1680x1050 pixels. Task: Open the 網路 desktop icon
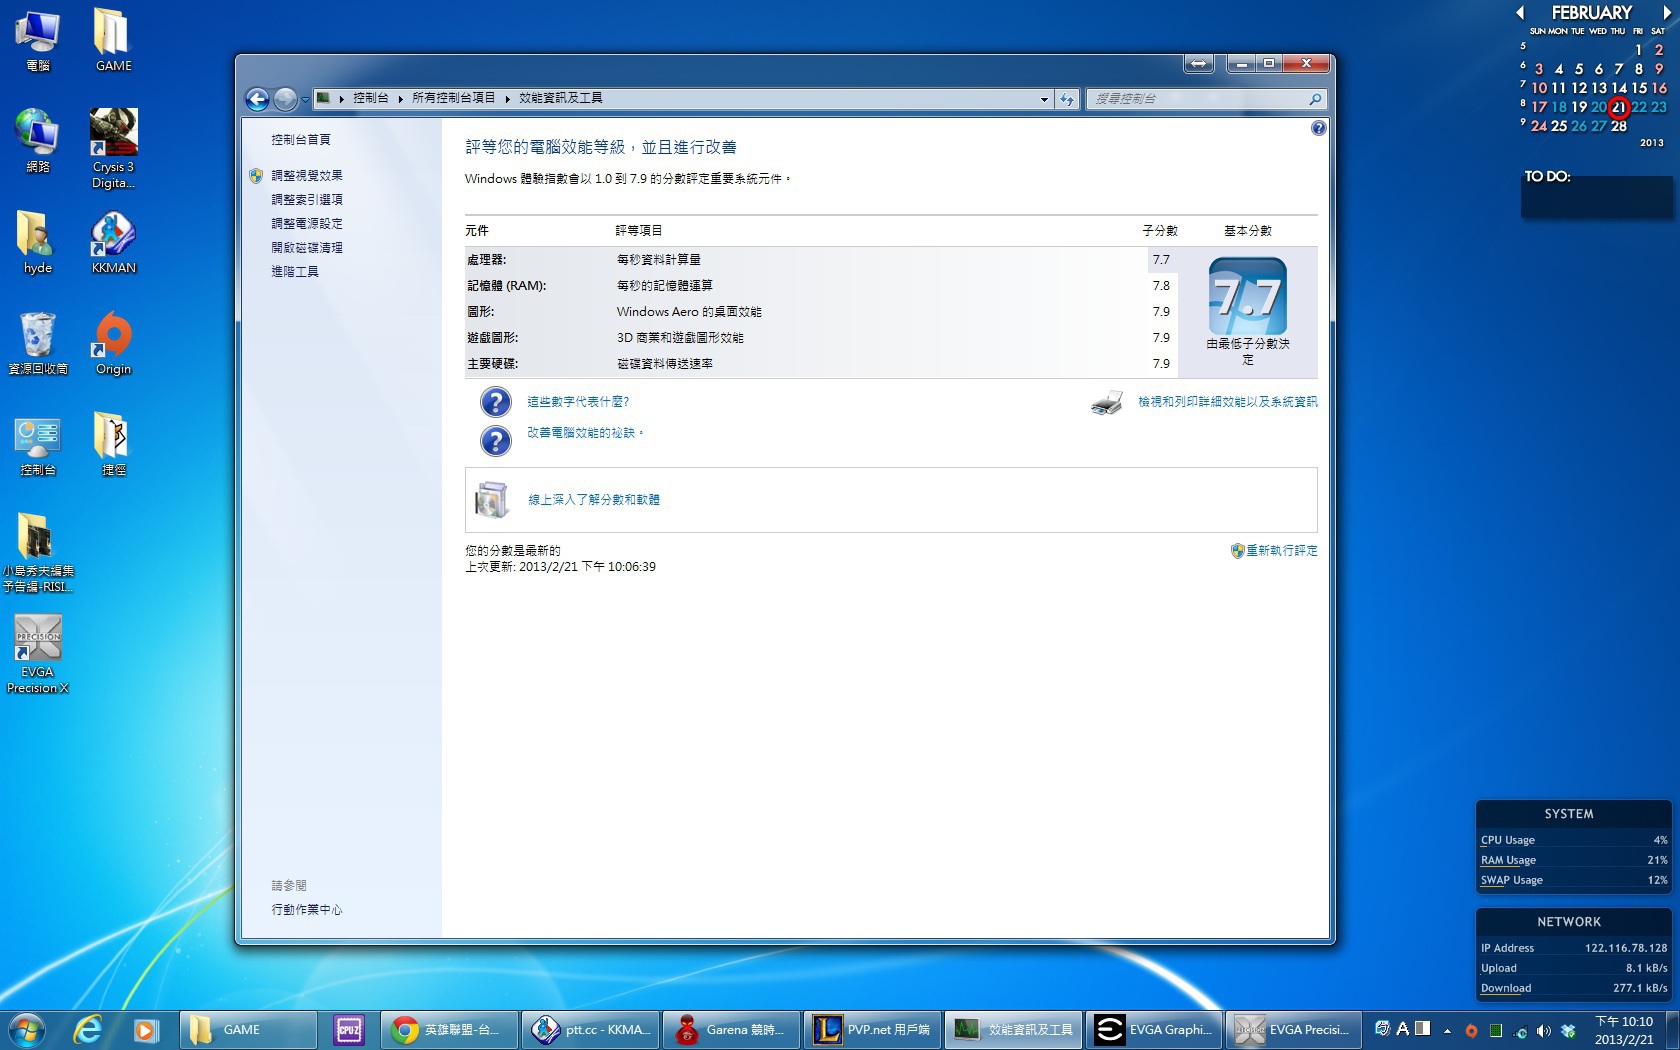point(37,141)
